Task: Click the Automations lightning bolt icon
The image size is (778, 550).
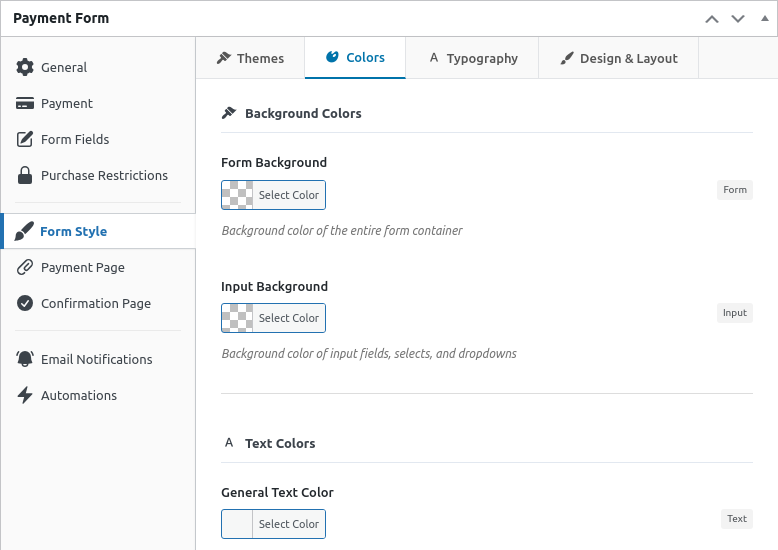Action: (25, 395)
